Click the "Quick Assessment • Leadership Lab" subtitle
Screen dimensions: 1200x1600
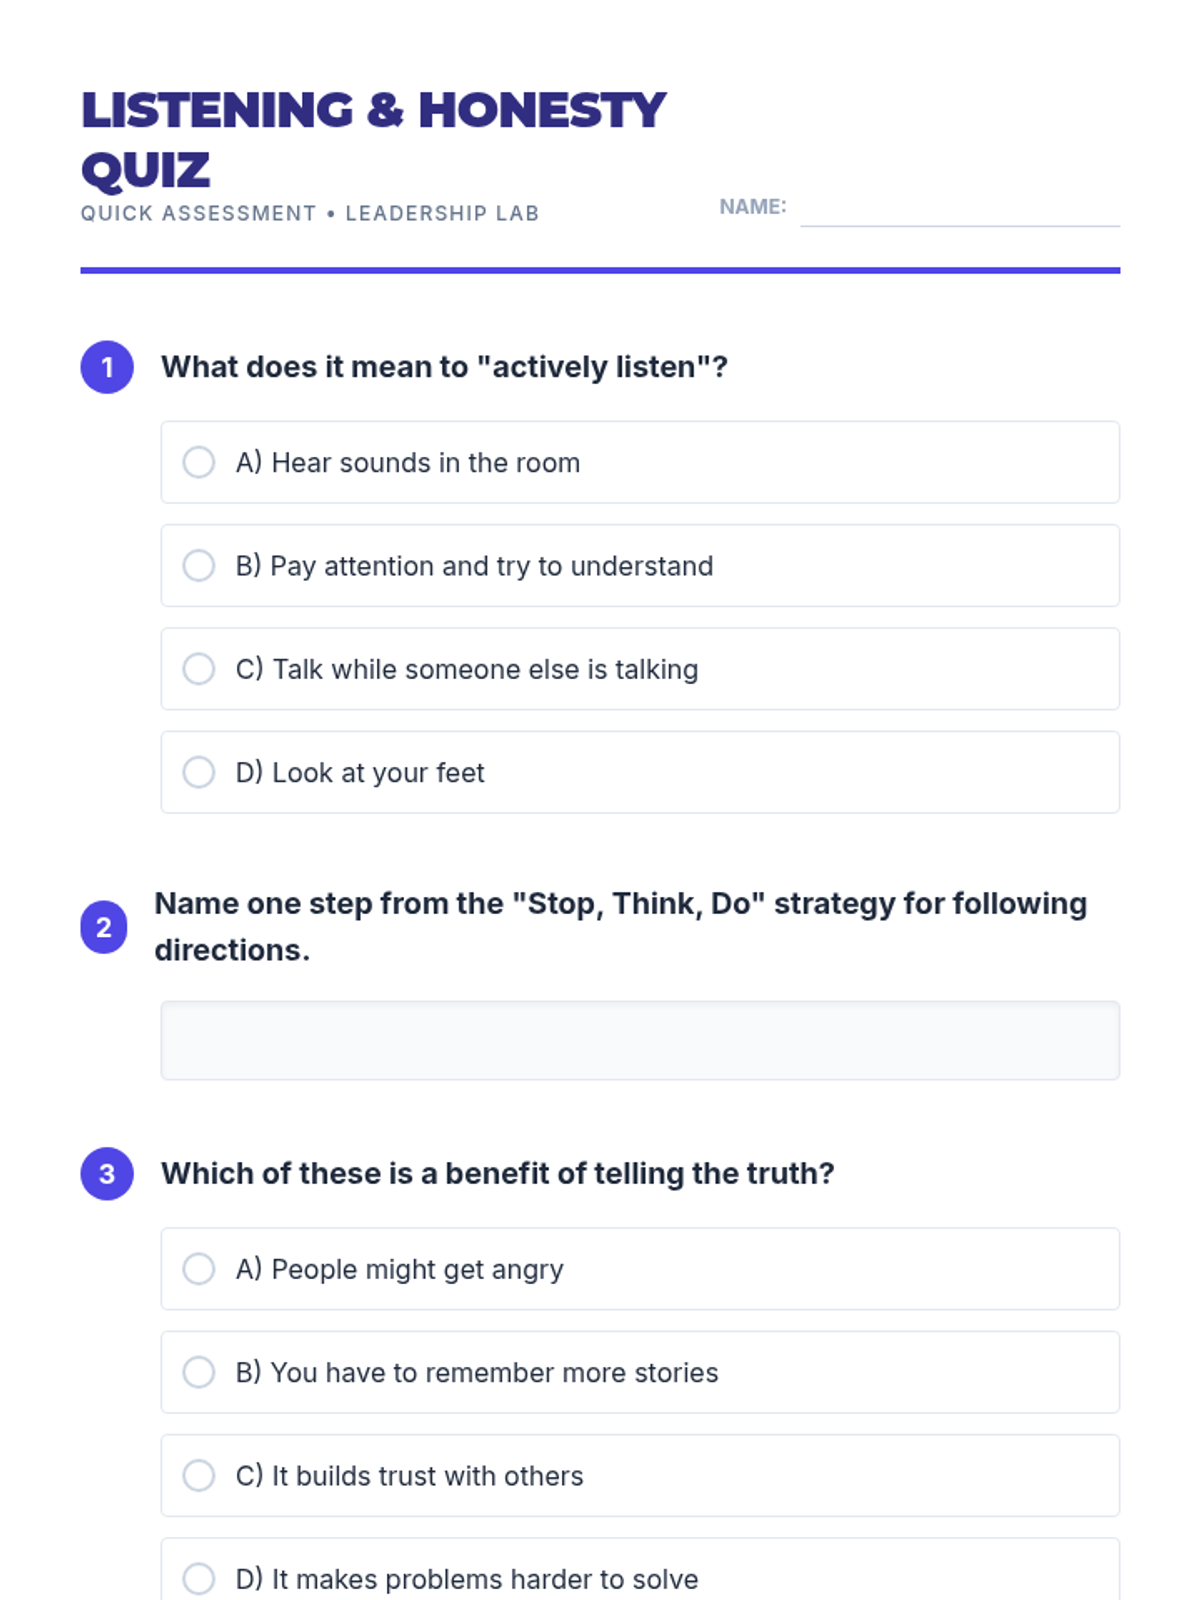pyautogui.click(x=310, y=213)
